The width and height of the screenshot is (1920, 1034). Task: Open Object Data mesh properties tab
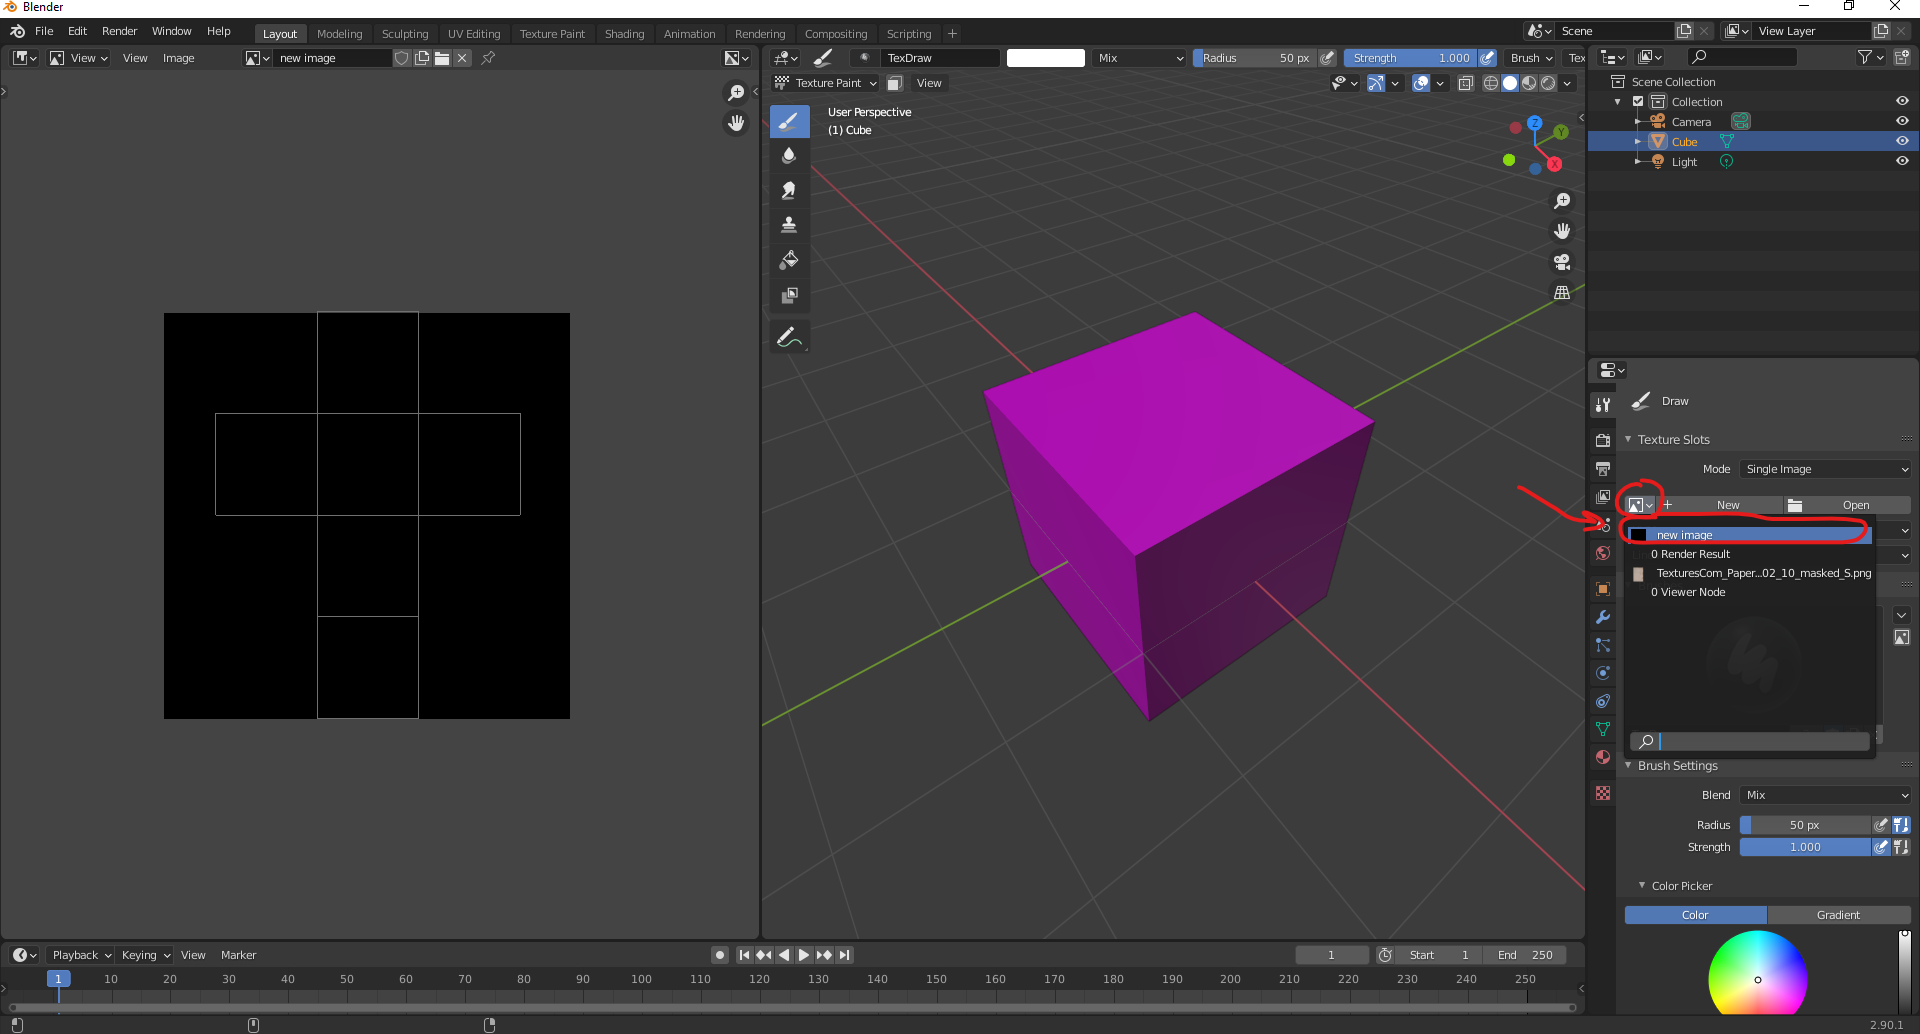pos(1603,729)
